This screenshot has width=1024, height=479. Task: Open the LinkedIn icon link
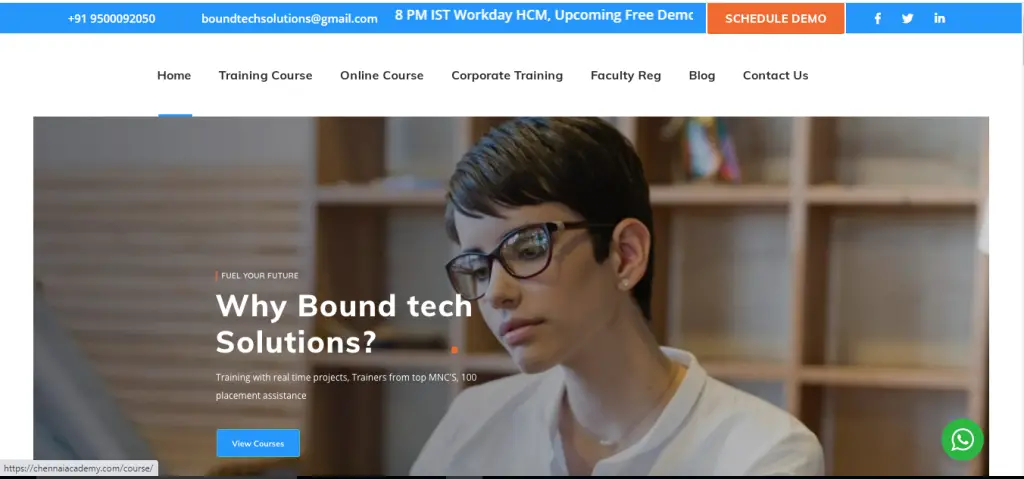click(x=940, y=18)
